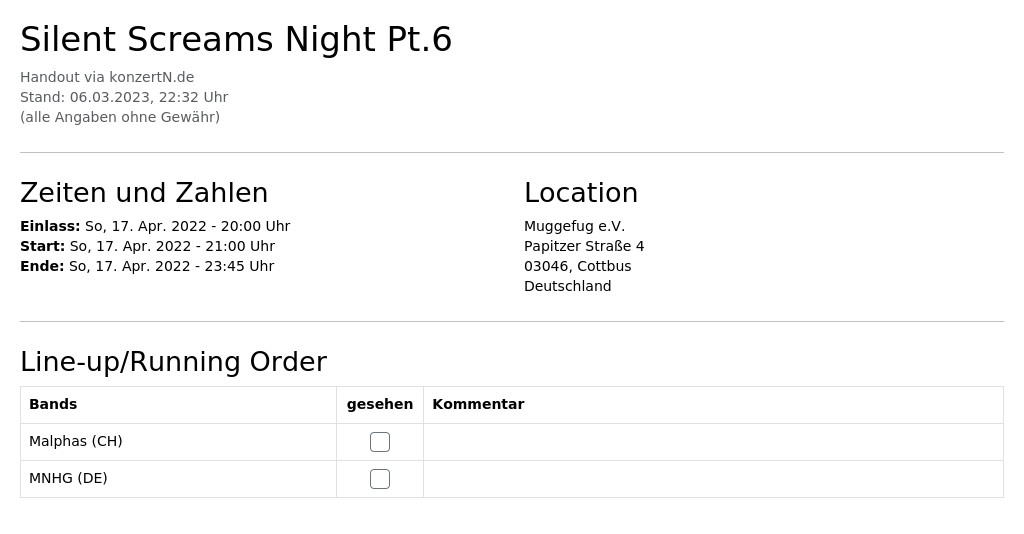Click the Location heading
Image resolution: width=1024 pixels, height=534 pixels.
click(x=581, y=193)
